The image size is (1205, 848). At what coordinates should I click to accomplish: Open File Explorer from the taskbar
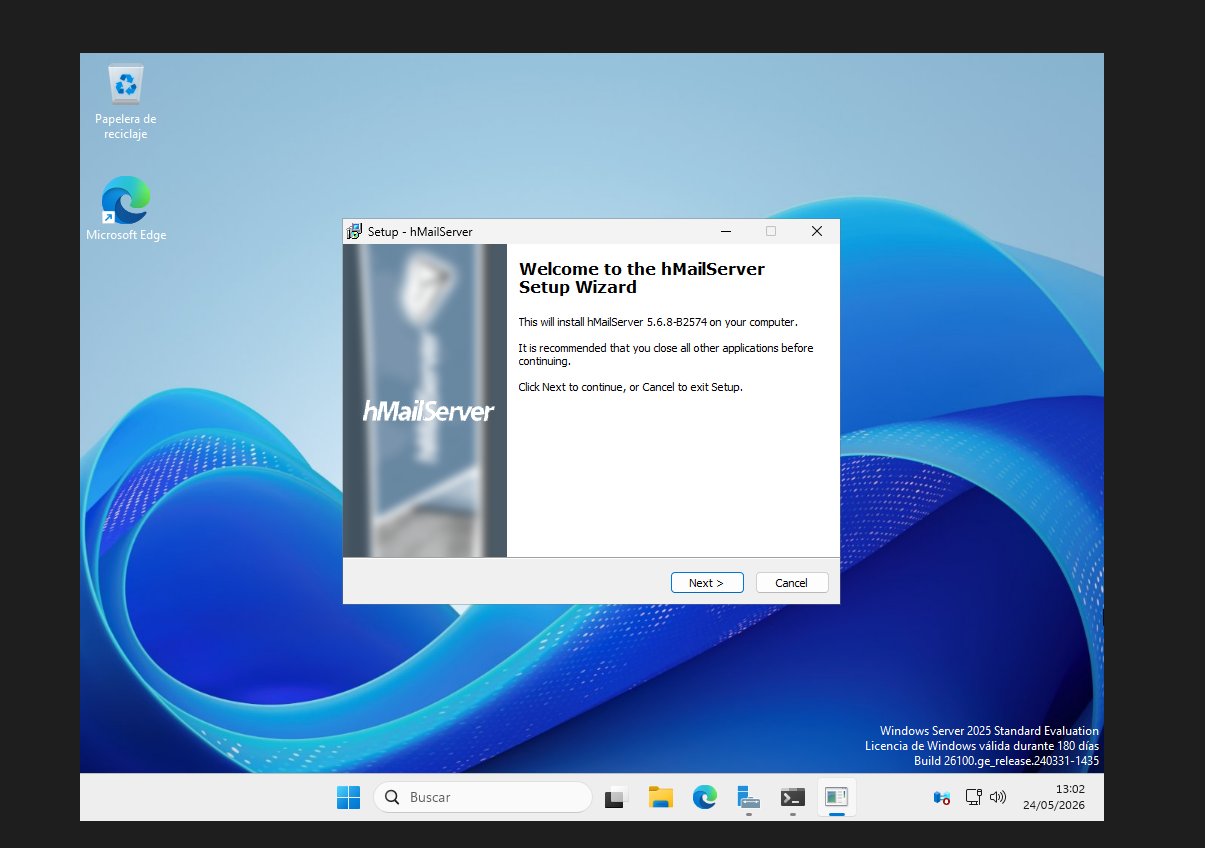point(660,797)
